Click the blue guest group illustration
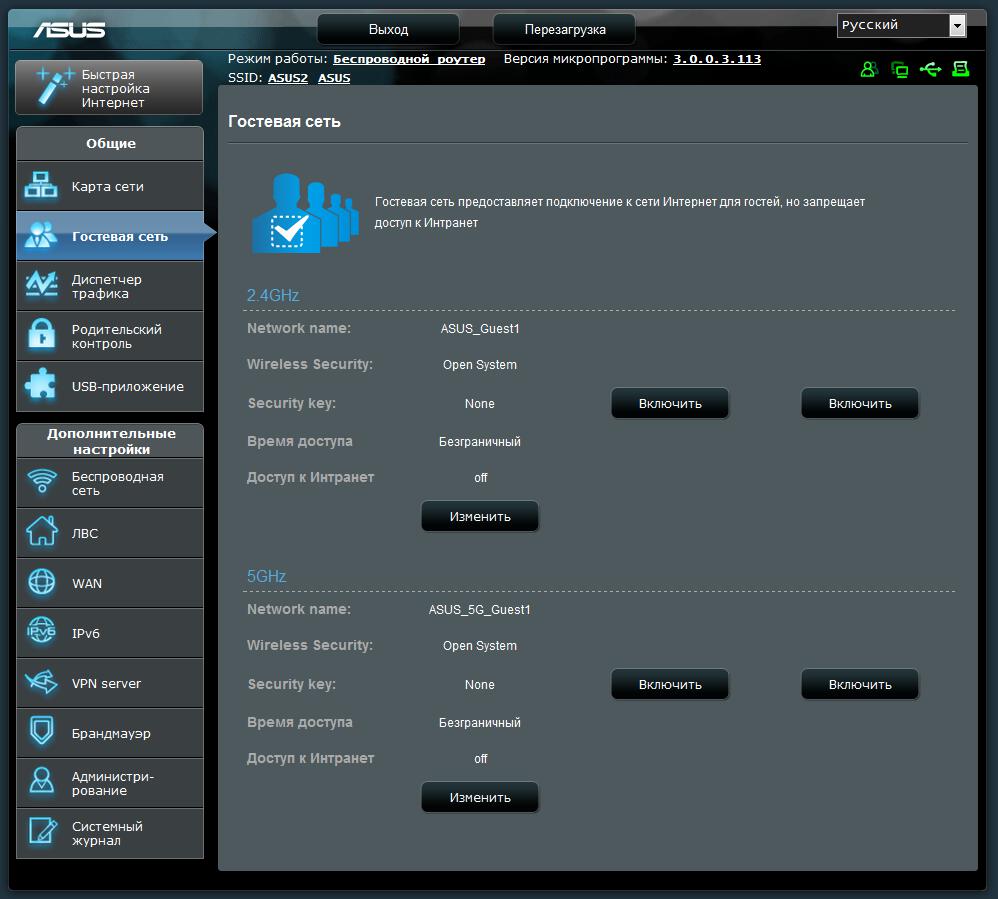The height and width of the screenshot is (899, 998). click(x=306, y=213)
